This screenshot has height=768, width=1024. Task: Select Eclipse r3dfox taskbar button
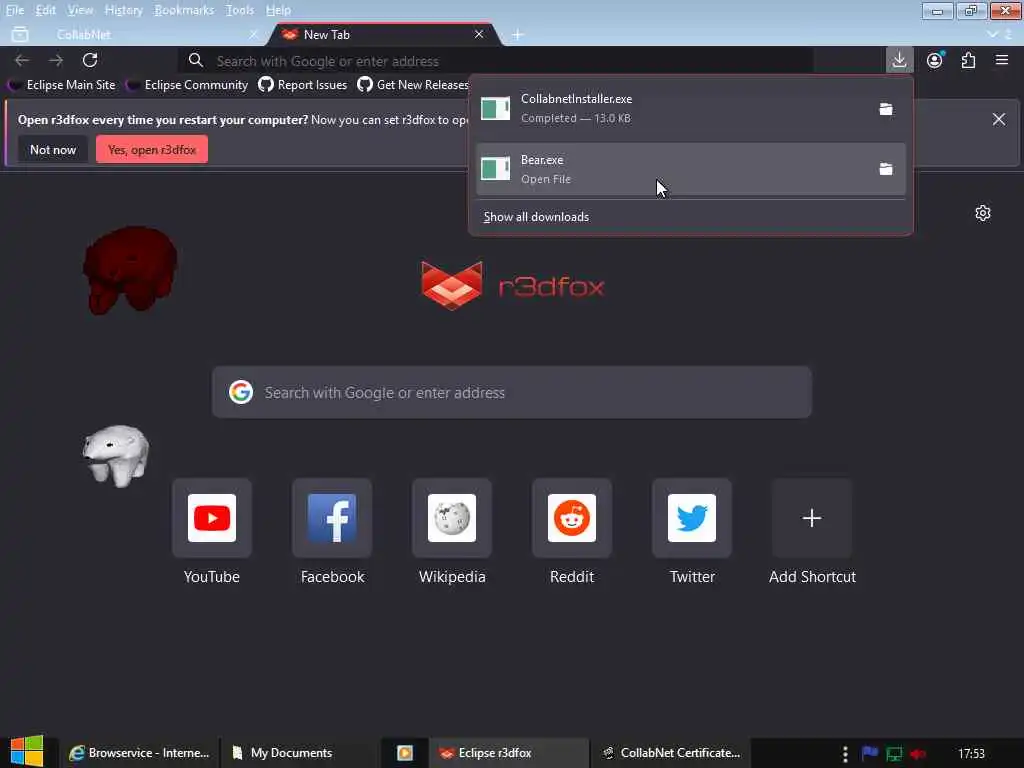coord(509,753)
